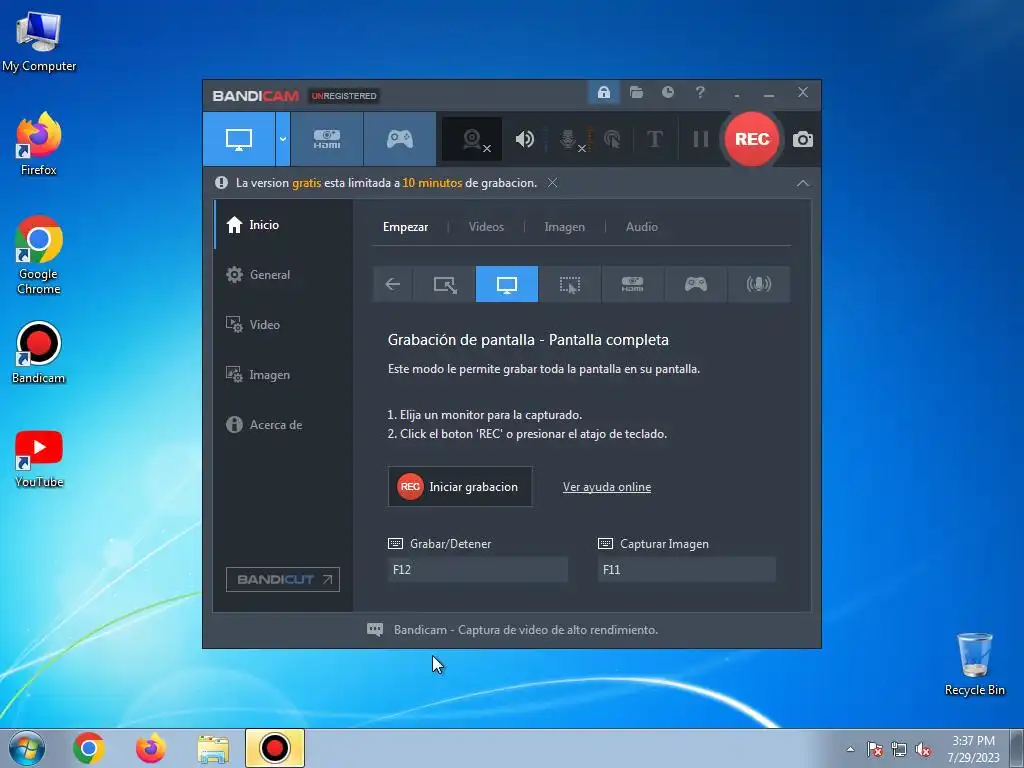The width and height of the screenshot is (1024, 768).
Task: Click the pause recording icon
Action: [x=700, y=139]
